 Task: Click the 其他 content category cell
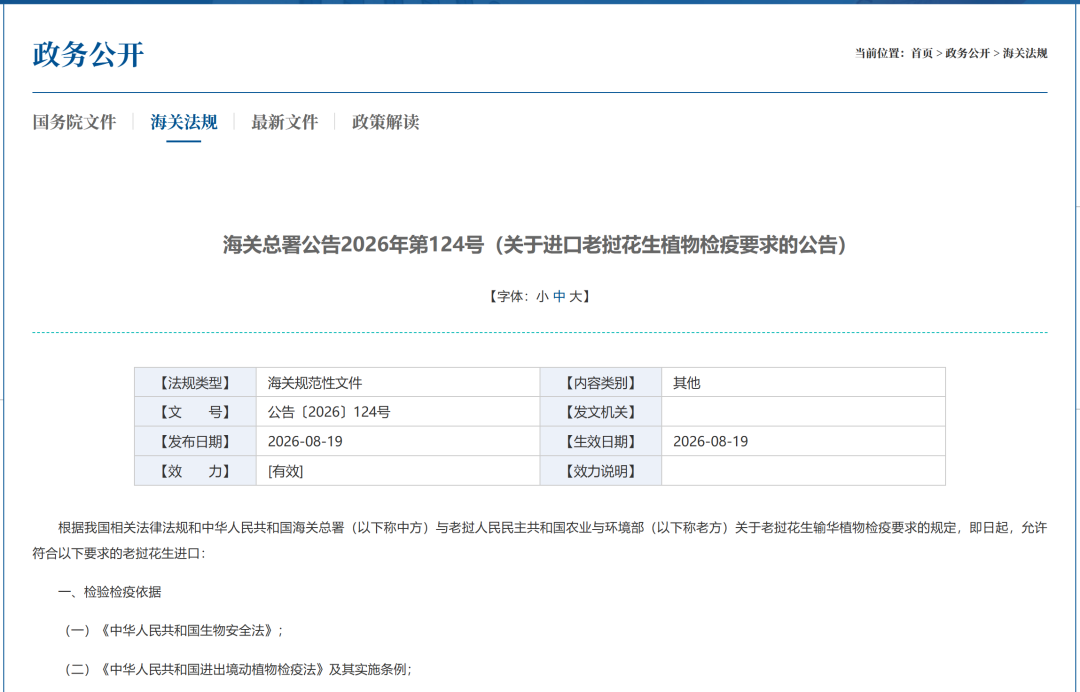[803, 382]
